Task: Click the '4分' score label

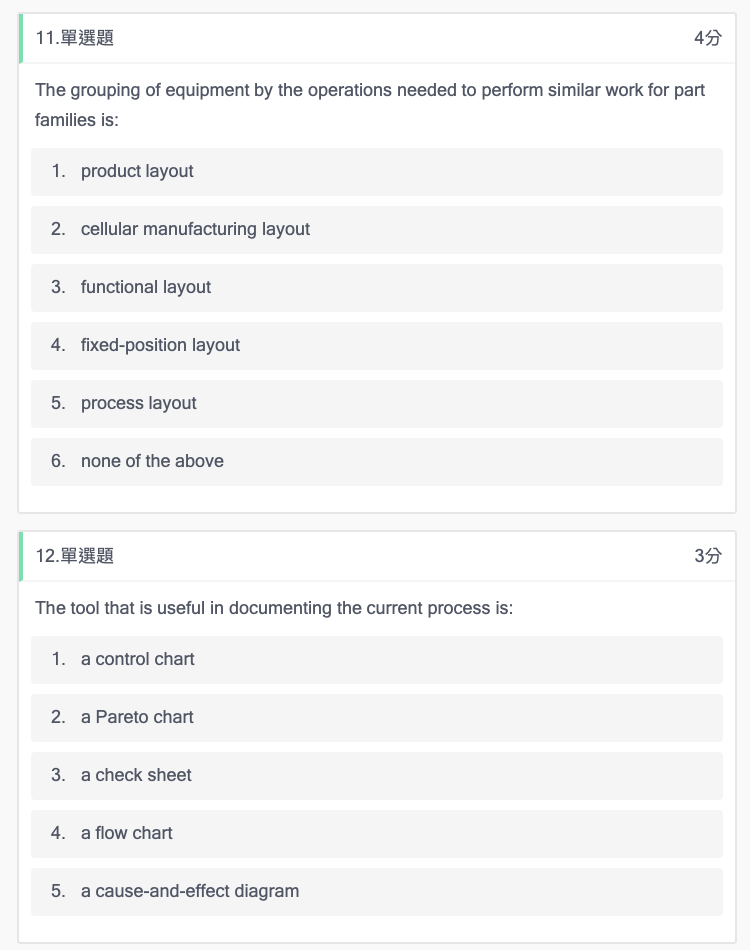Action: (x=707, y=39)
